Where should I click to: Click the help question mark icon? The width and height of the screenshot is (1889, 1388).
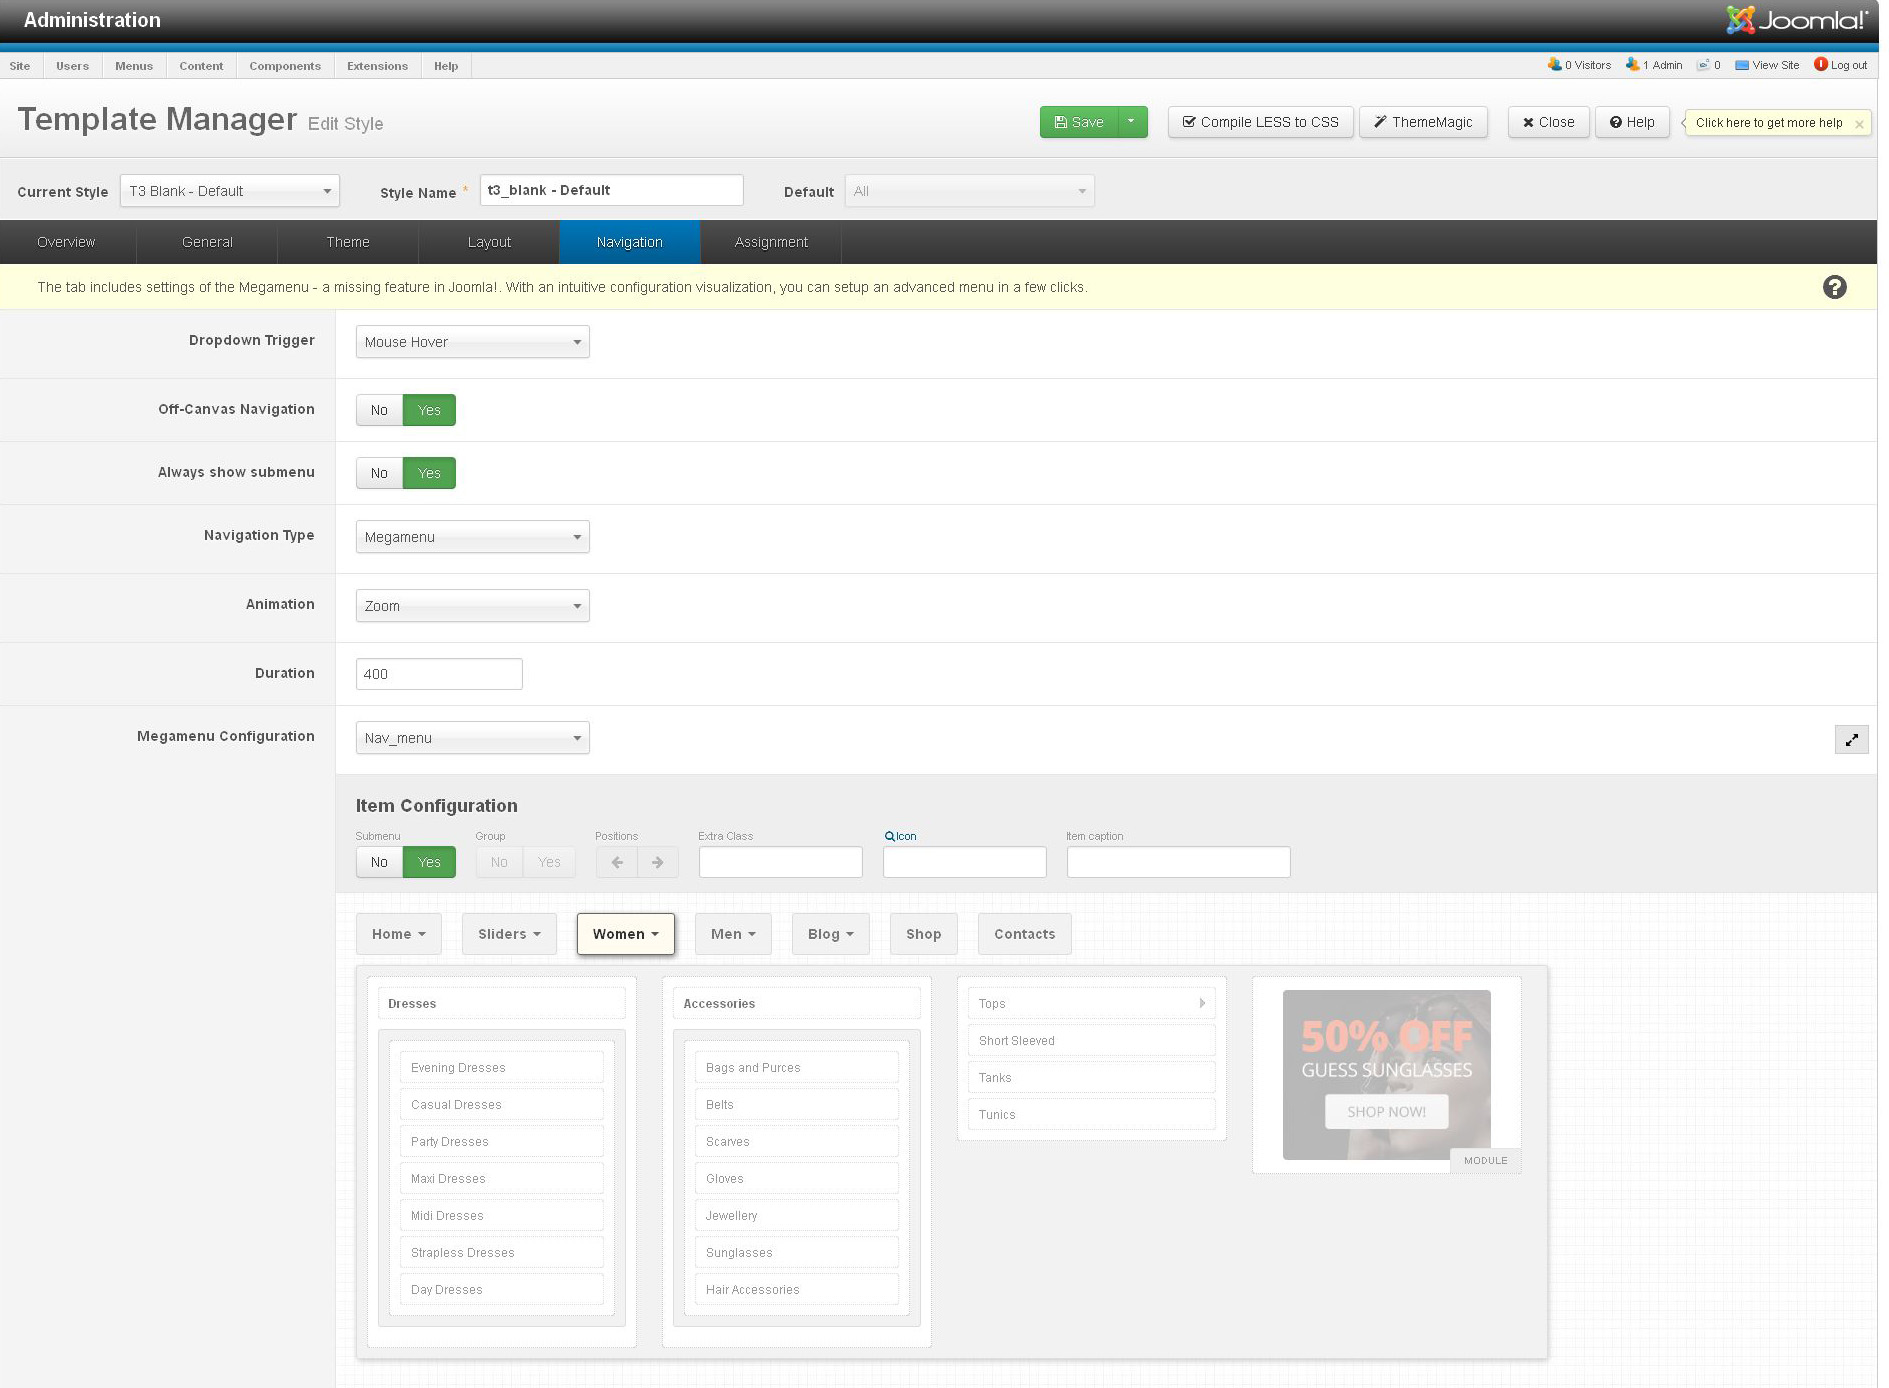[x=1834, y=287]
